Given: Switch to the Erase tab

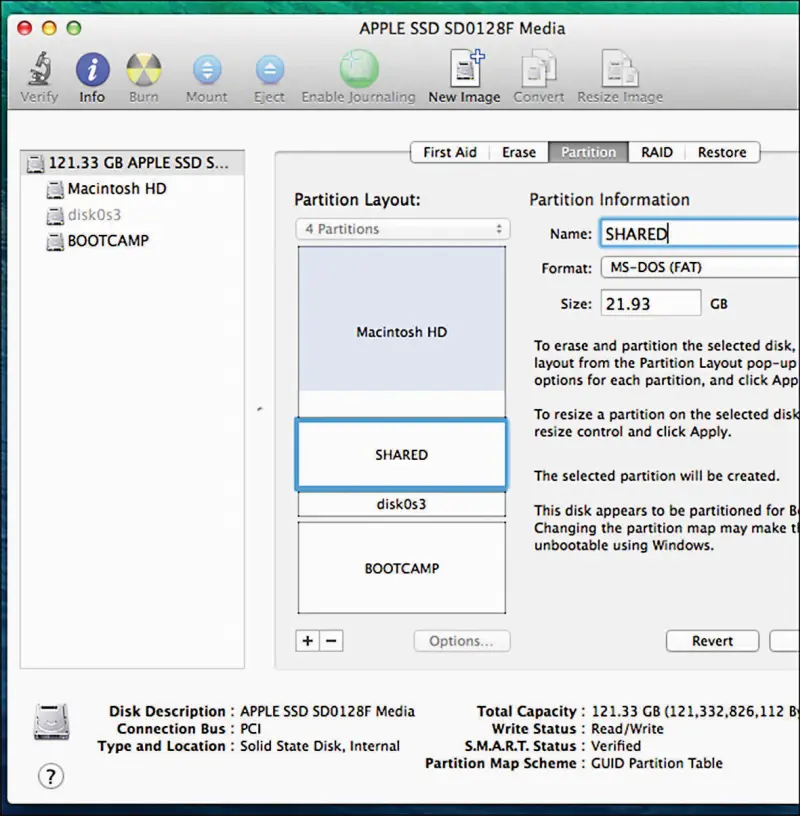Looking at the screenshot, I should click(519, 152).
